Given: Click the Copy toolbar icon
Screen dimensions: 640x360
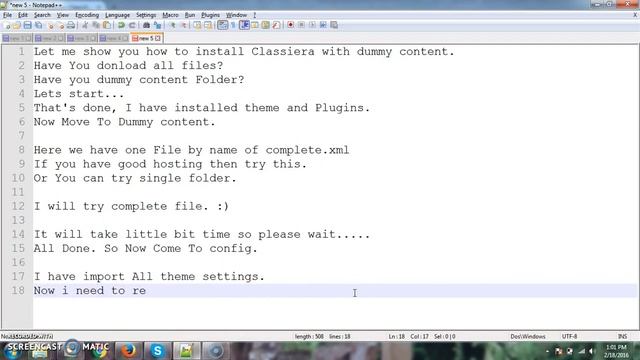Looking at the screenshot, I should [96, 25].
